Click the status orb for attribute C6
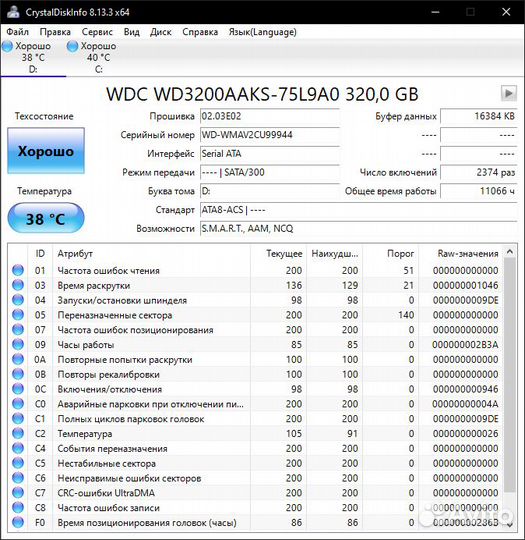This screenshot has width=525, height=540. (x=18, y=478)
